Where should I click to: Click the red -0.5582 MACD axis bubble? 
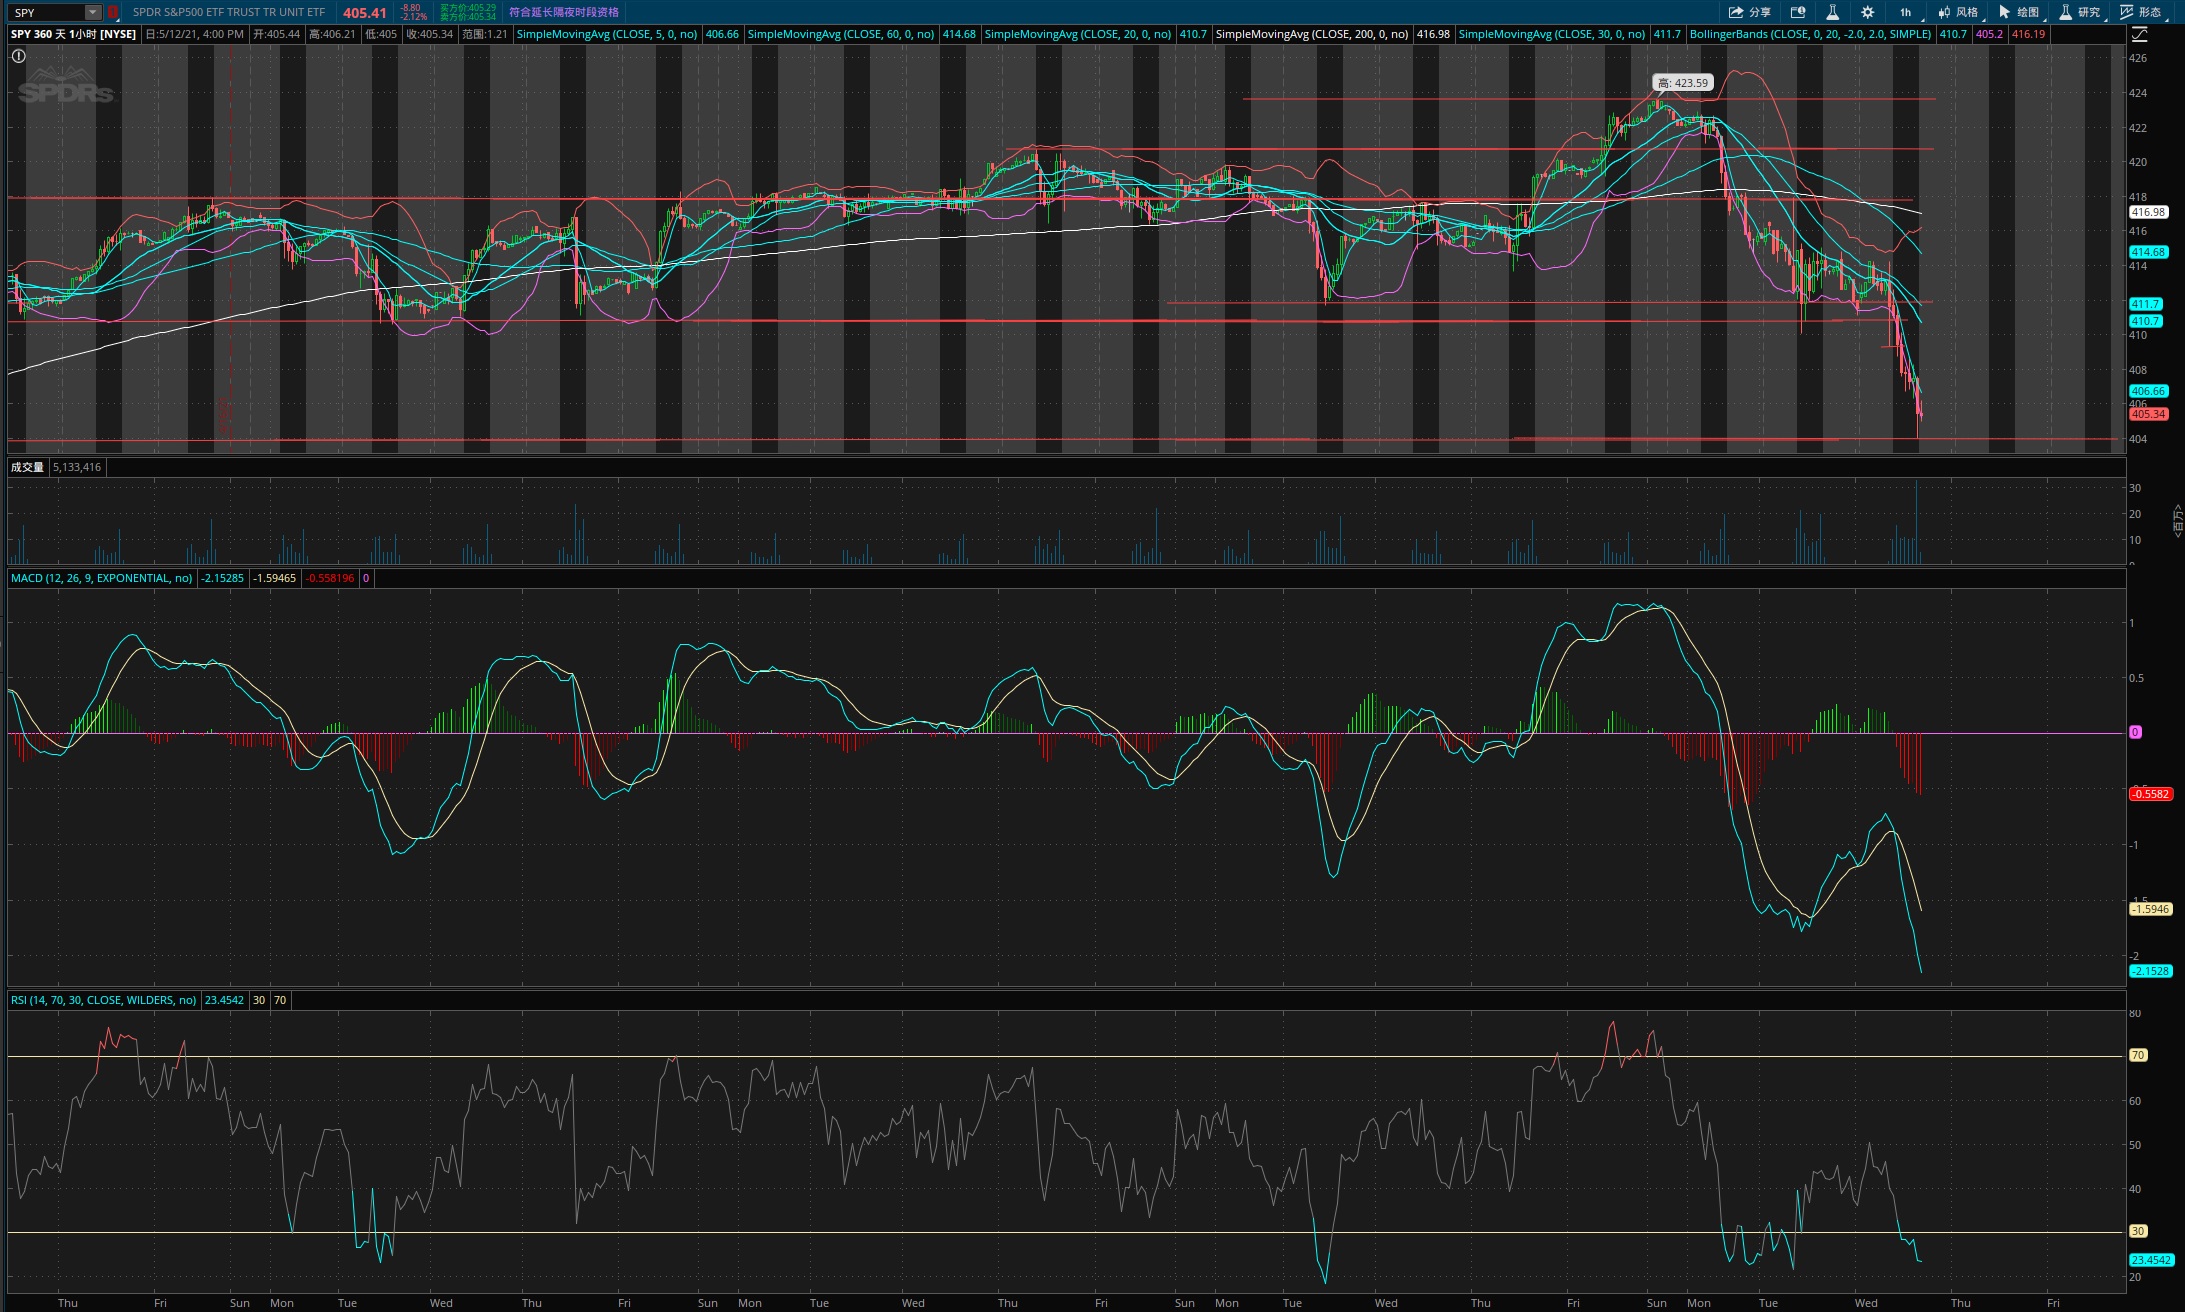click(x=2151, y=794)
